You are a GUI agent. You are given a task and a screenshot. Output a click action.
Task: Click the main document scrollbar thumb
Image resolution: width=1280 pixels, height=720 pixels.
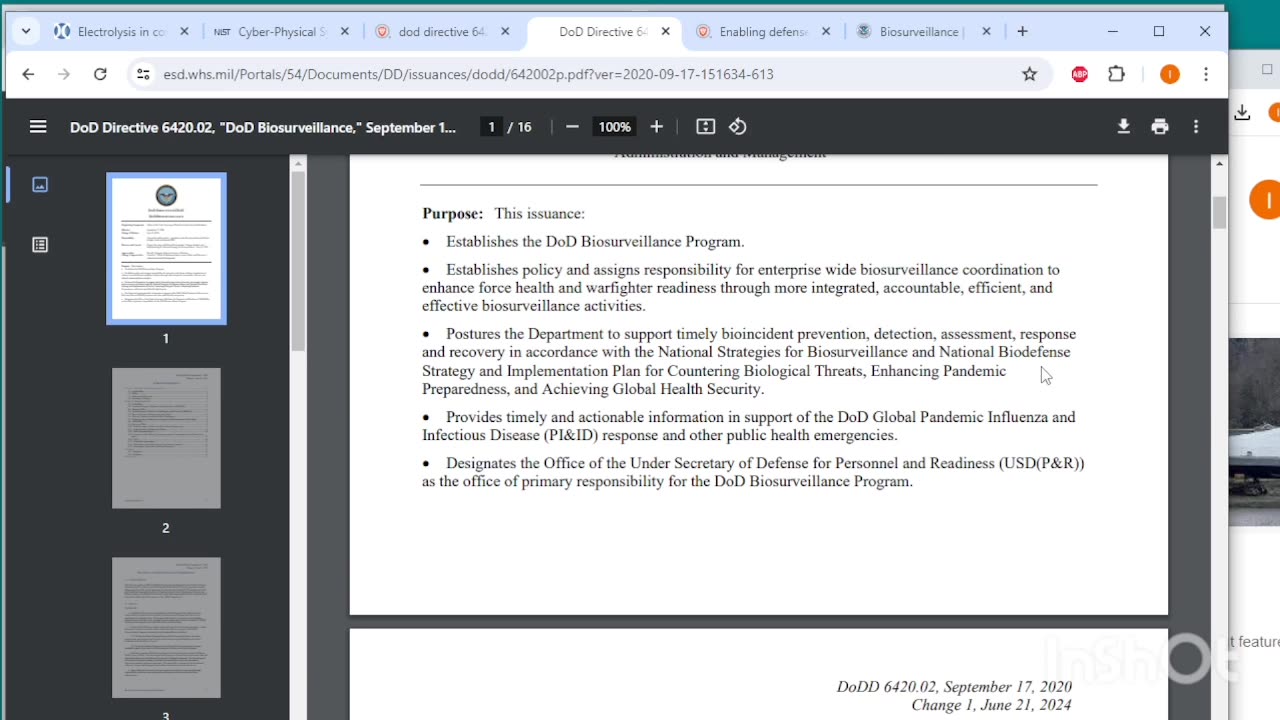click(1219, 213)
